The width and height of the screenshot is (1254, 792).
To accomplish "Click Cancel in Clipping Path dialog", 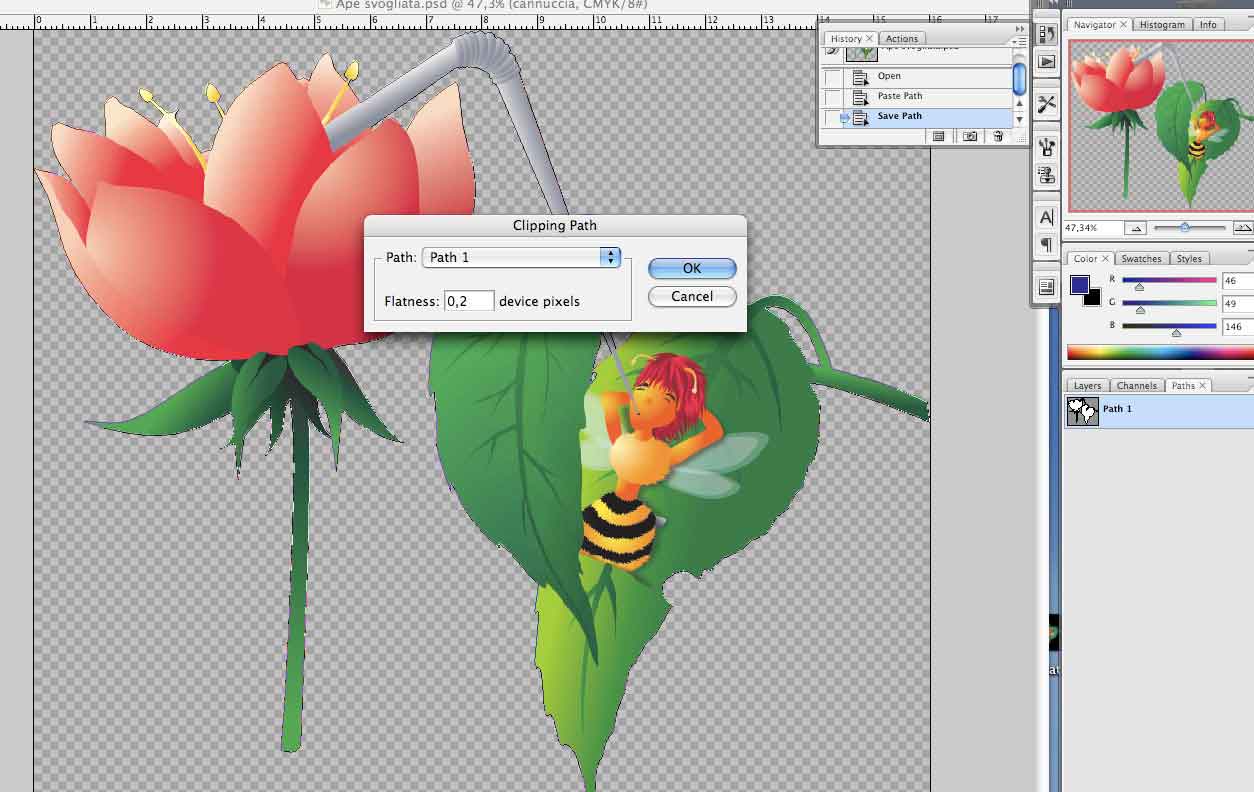I will (692, 296).
